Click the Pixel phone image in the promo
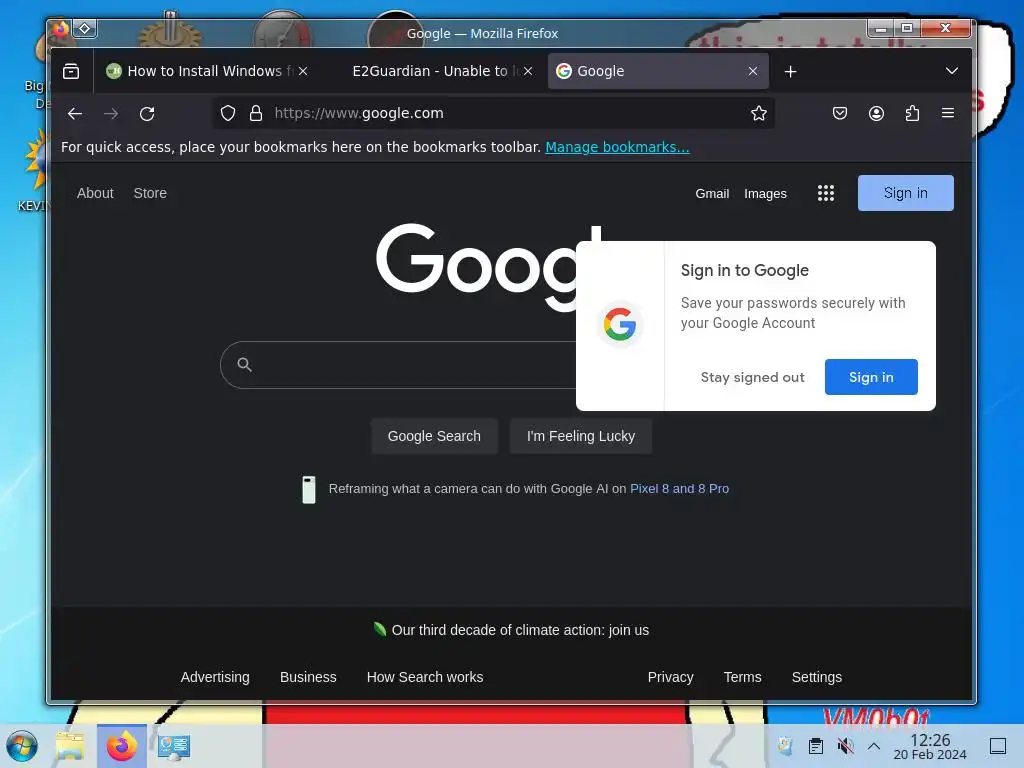The height and width of the screenshot is (768, 1024). point(309,489)
